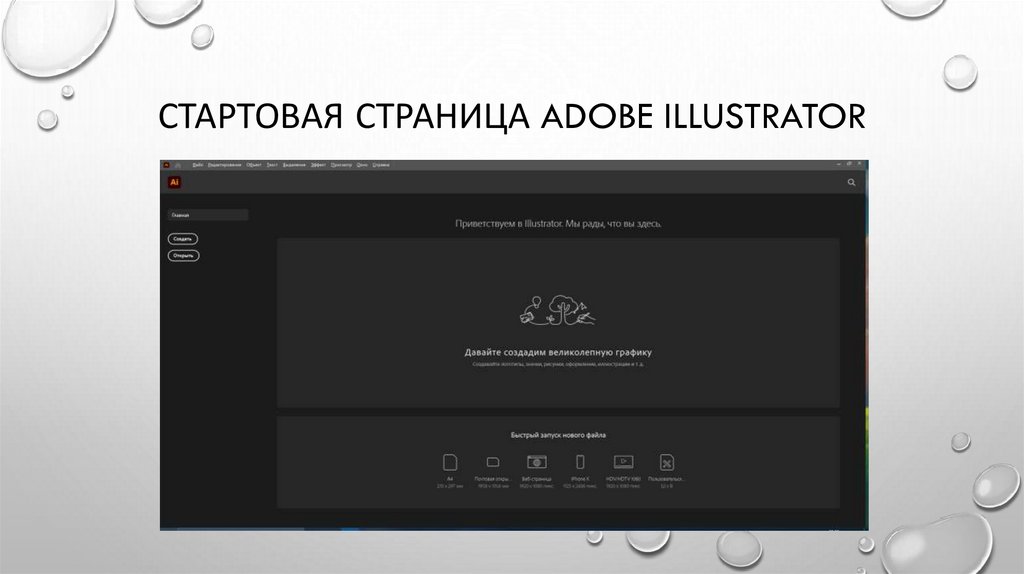Screen dimensions: 1024x574
Task: Open the Окно menu
Action: (x=362, y=165)
